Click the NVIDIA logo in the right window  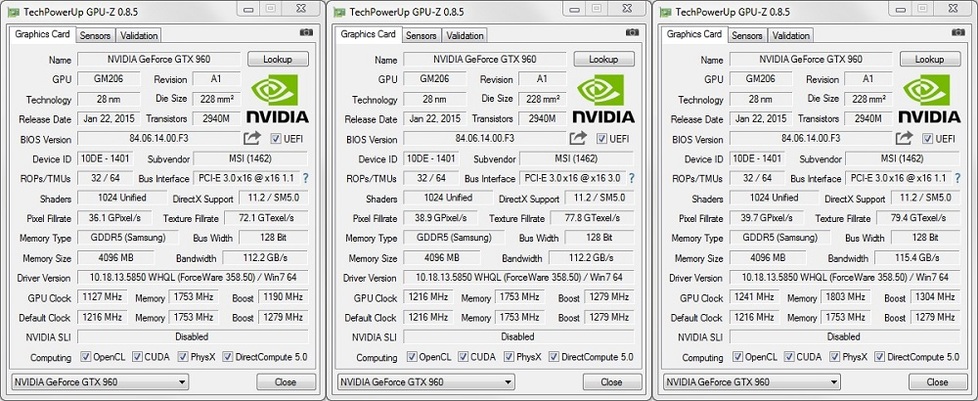pos(929,99)
